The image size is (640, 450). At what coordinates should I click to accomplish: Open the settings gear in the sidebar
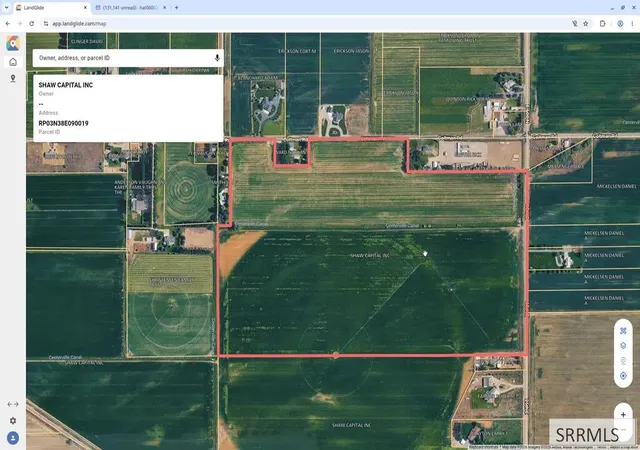pos(13,421)
